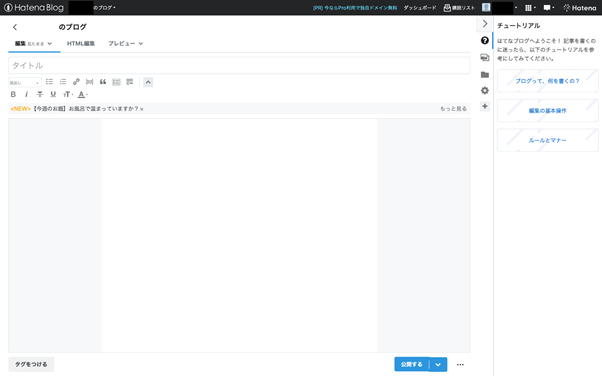602x376 pixels.
Task: Open the ダッシュボード menu item
Action: pyautogui.click(x=420, y=8)
